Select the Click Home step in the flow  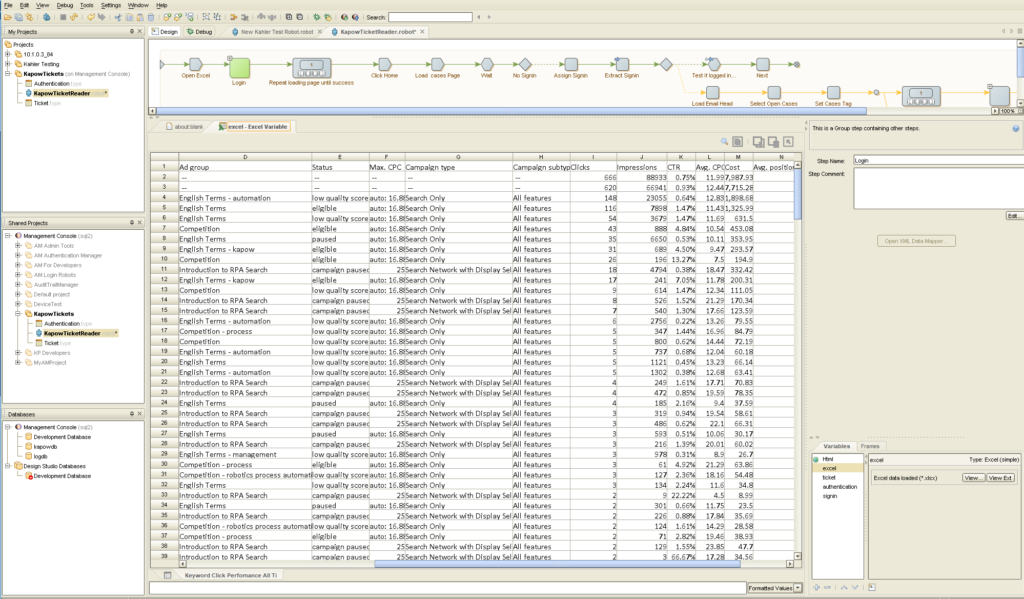[x=385, y=64]
